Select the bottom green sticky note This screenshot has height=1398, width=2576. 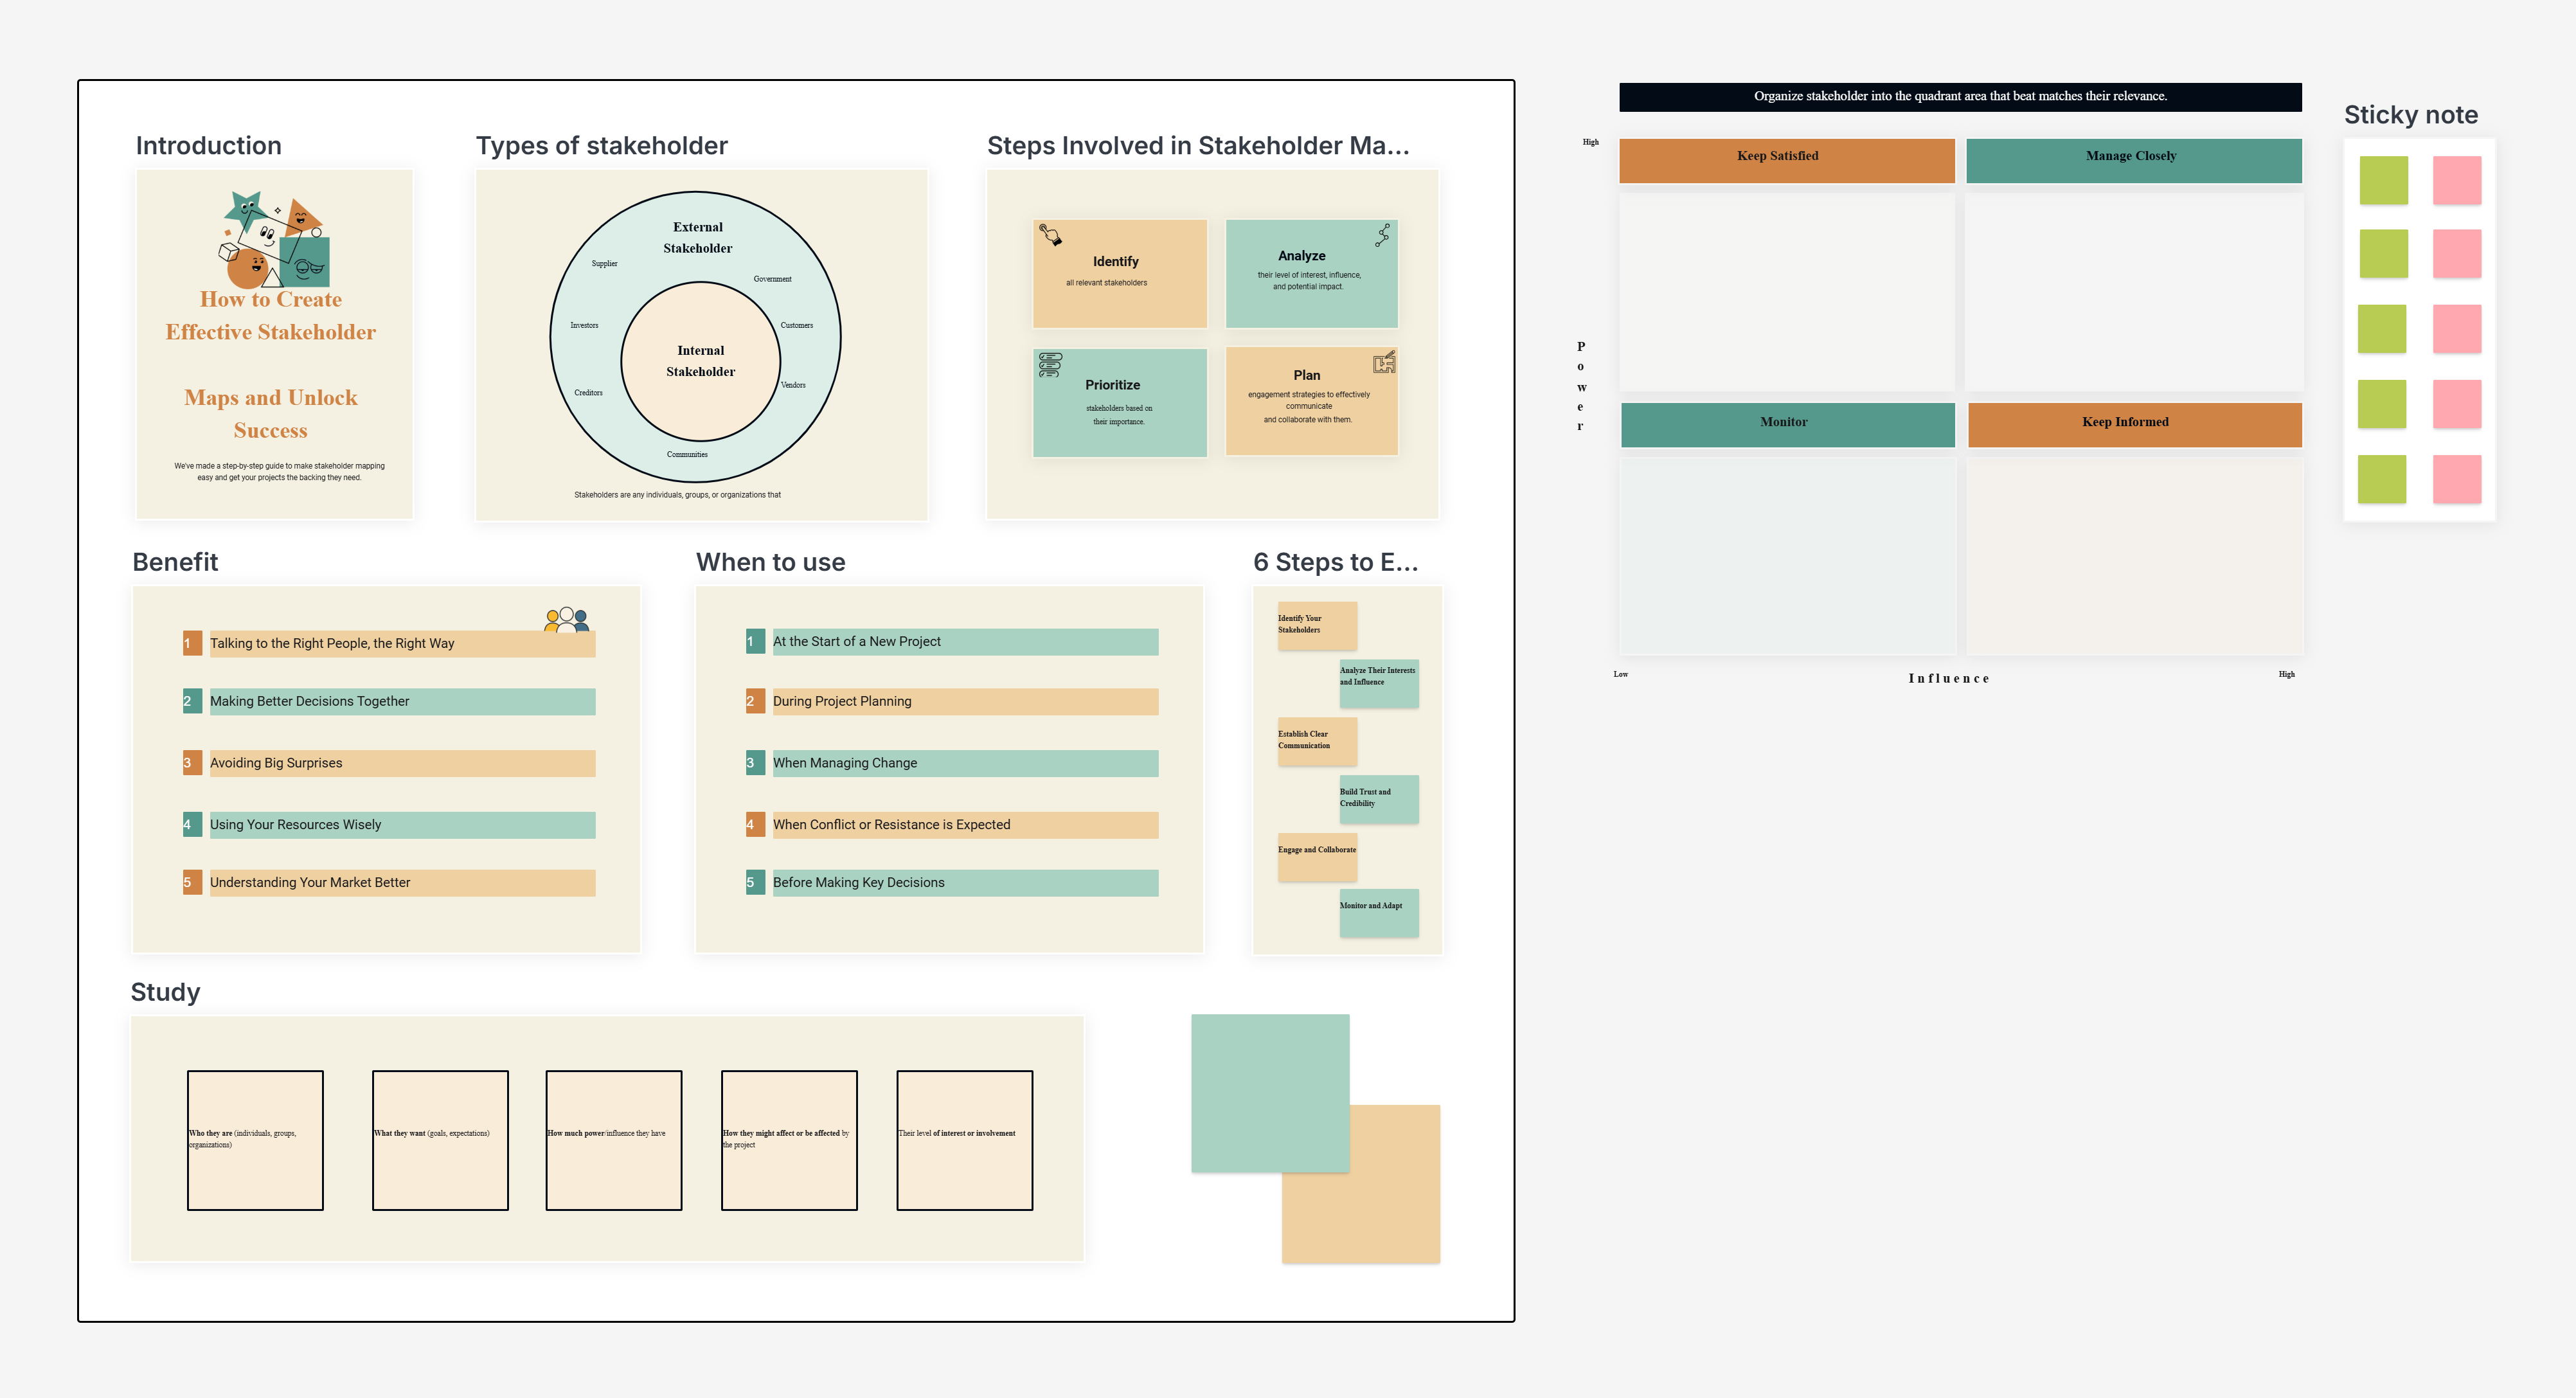coord(2382,479)
